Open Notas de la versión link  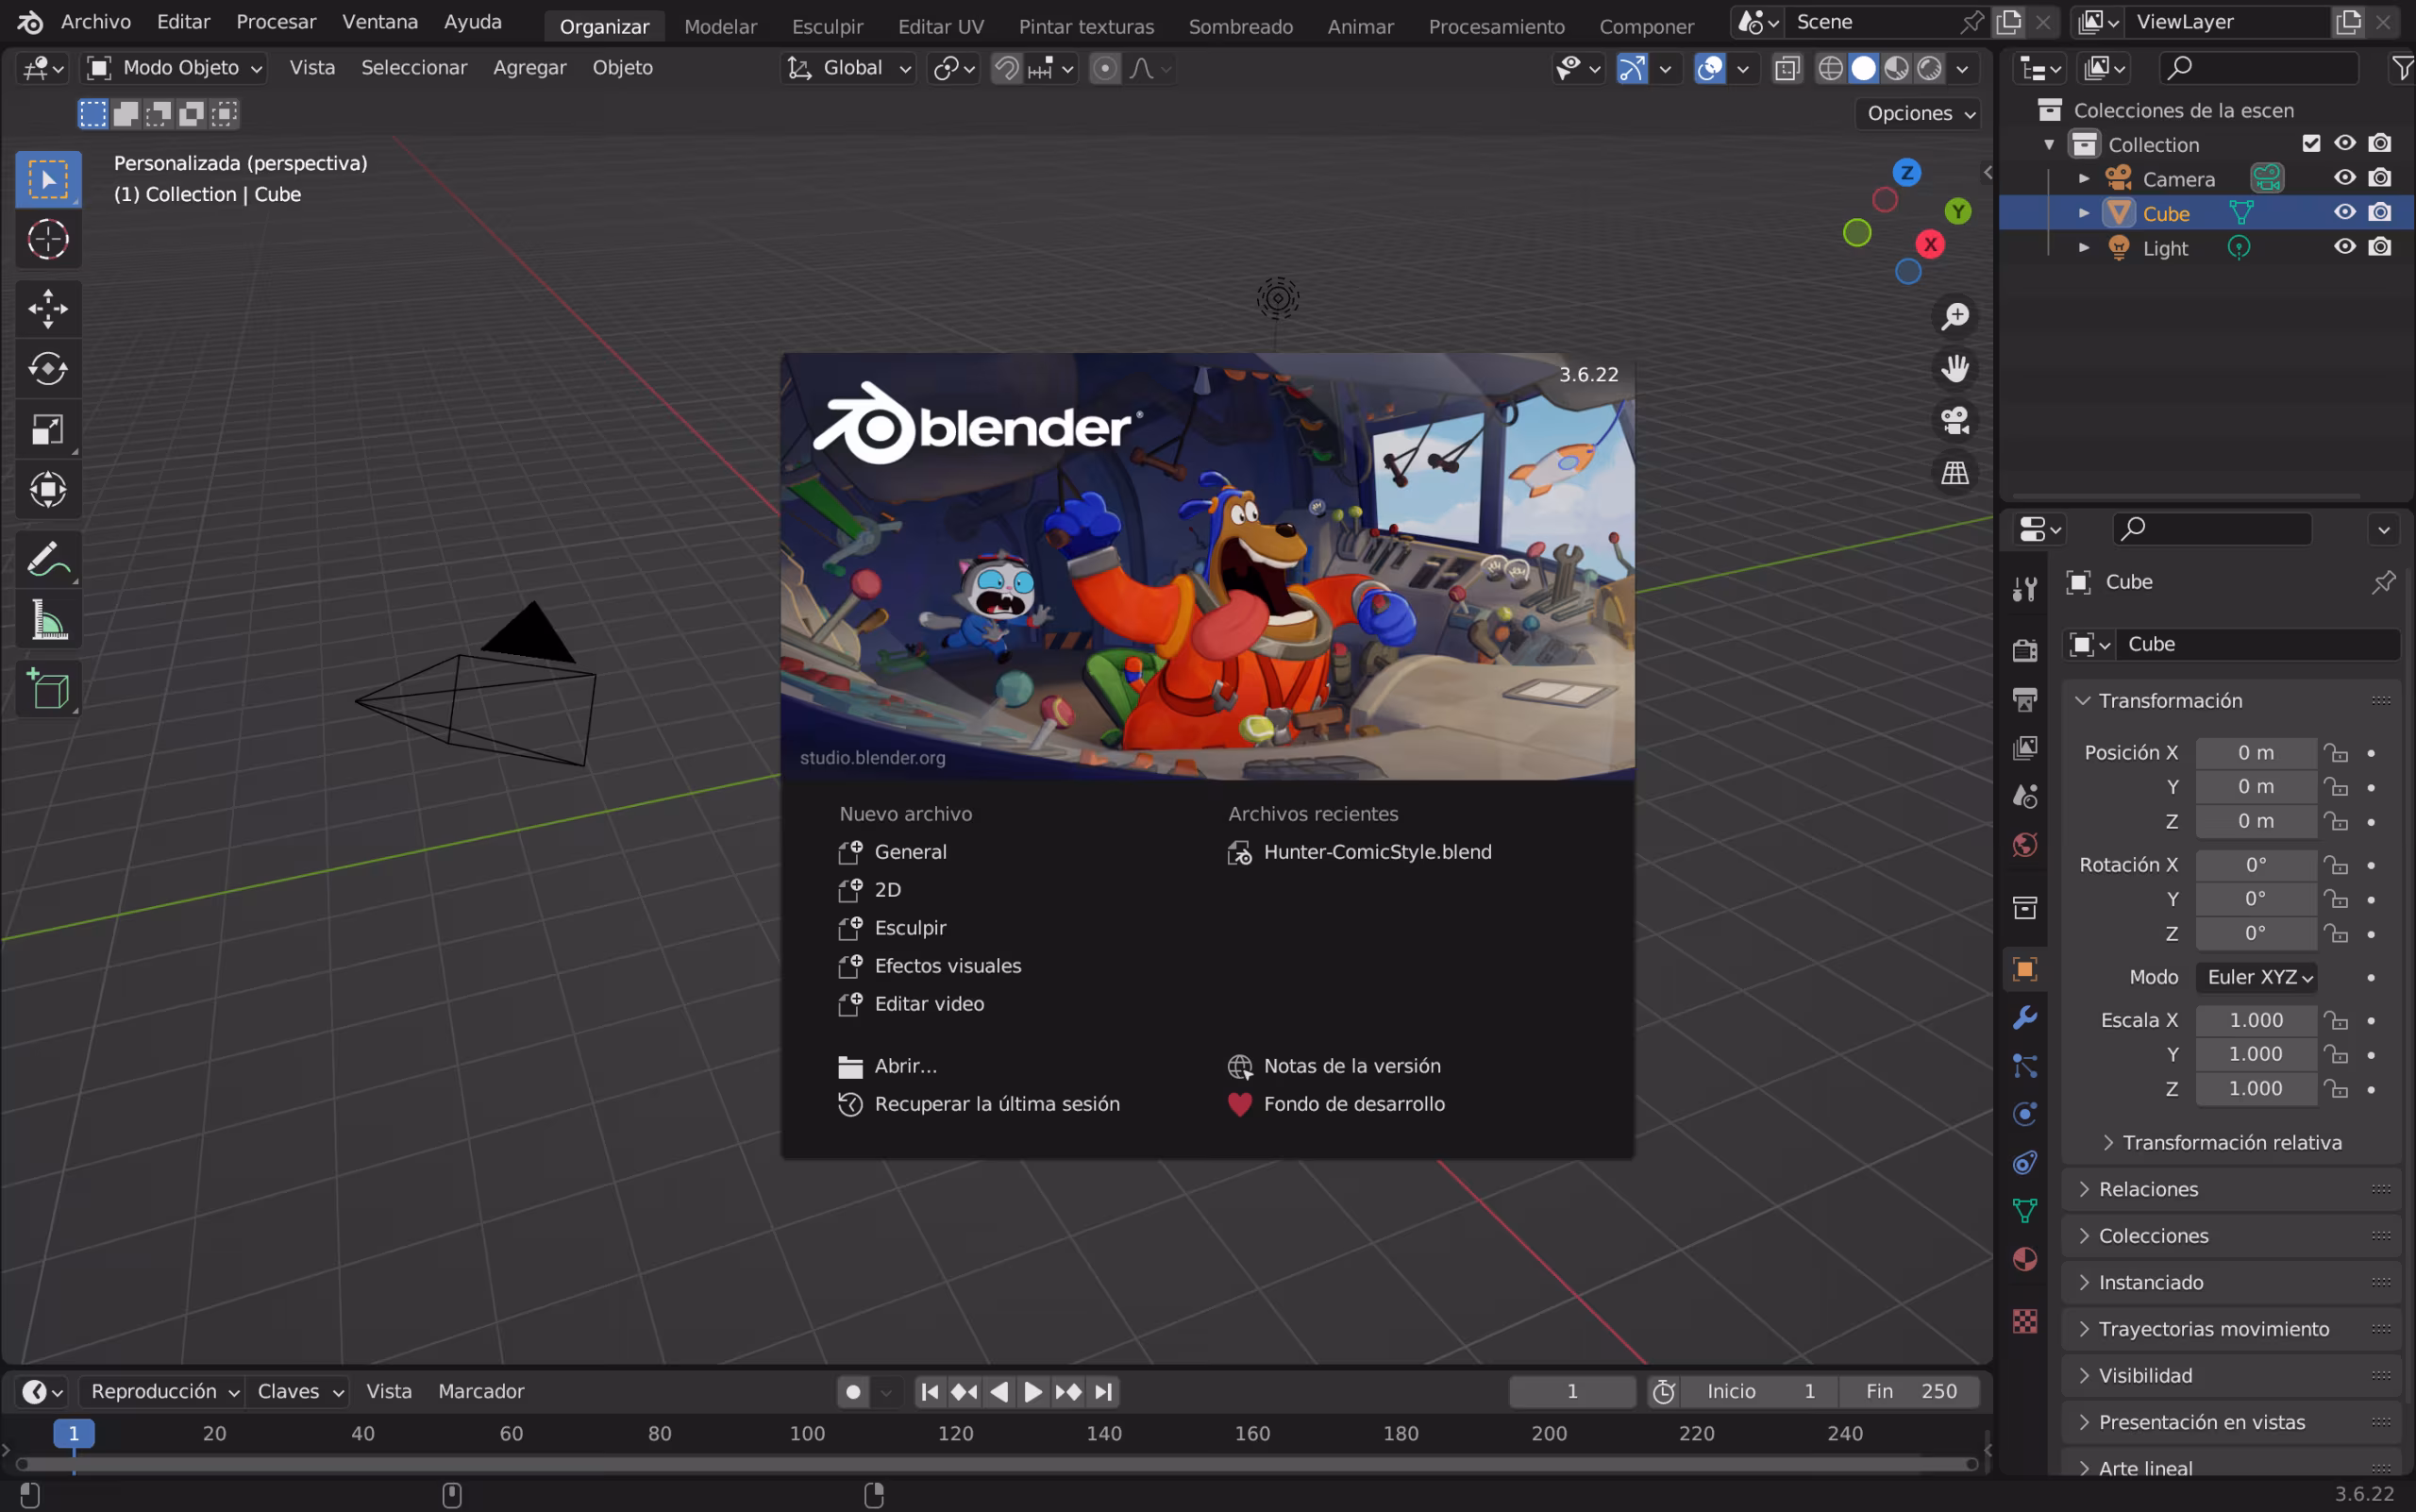click(1334, 1066)
